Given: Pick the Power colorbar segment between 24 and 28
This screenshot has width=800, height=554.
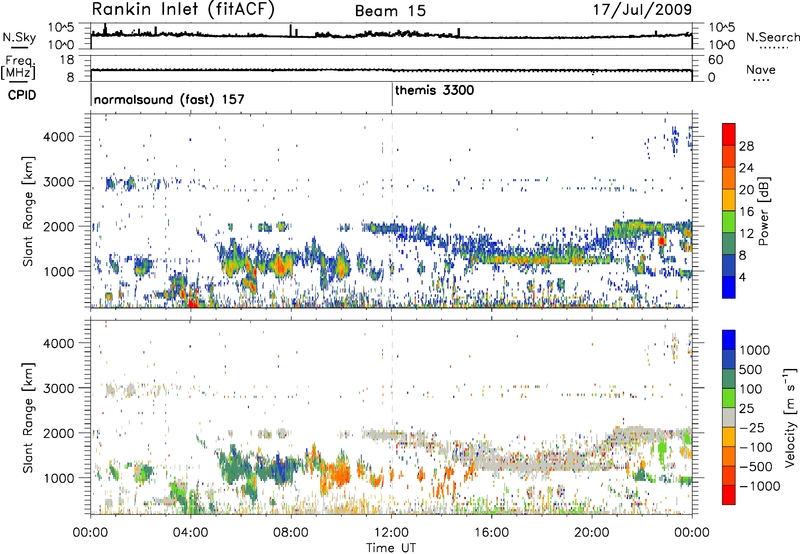Looking at the screenshot, I should pyautogui.click(x=729, y=156).
